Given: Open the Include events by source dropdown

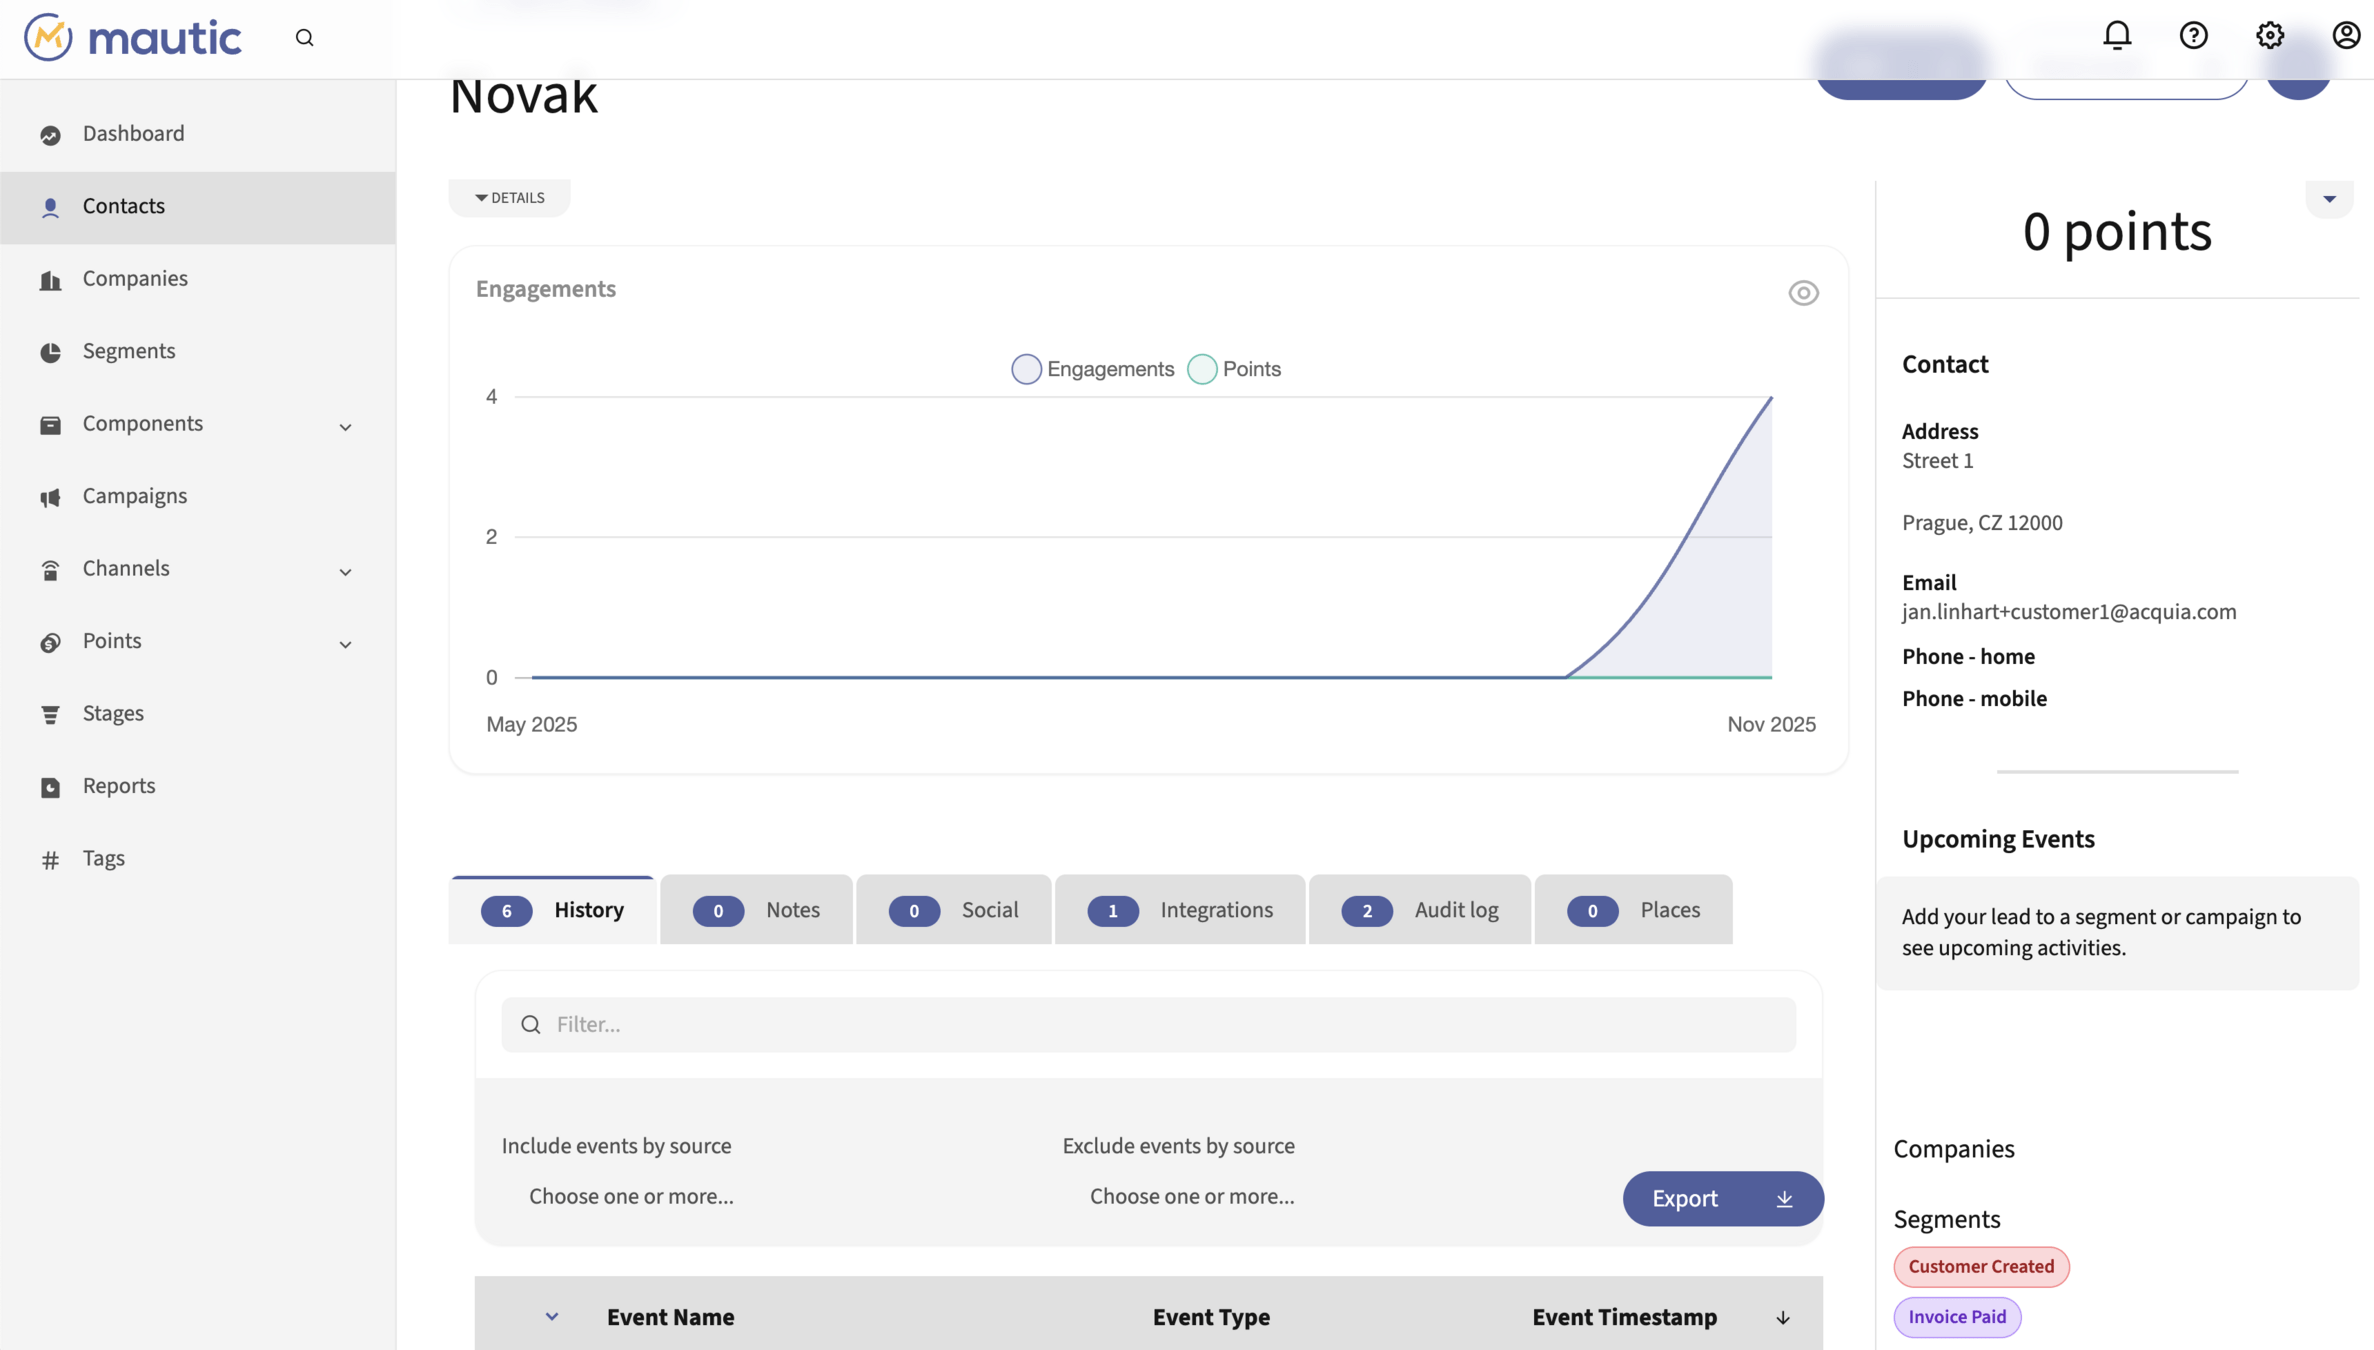Looking at the screenshot, I should [631, 1197].
